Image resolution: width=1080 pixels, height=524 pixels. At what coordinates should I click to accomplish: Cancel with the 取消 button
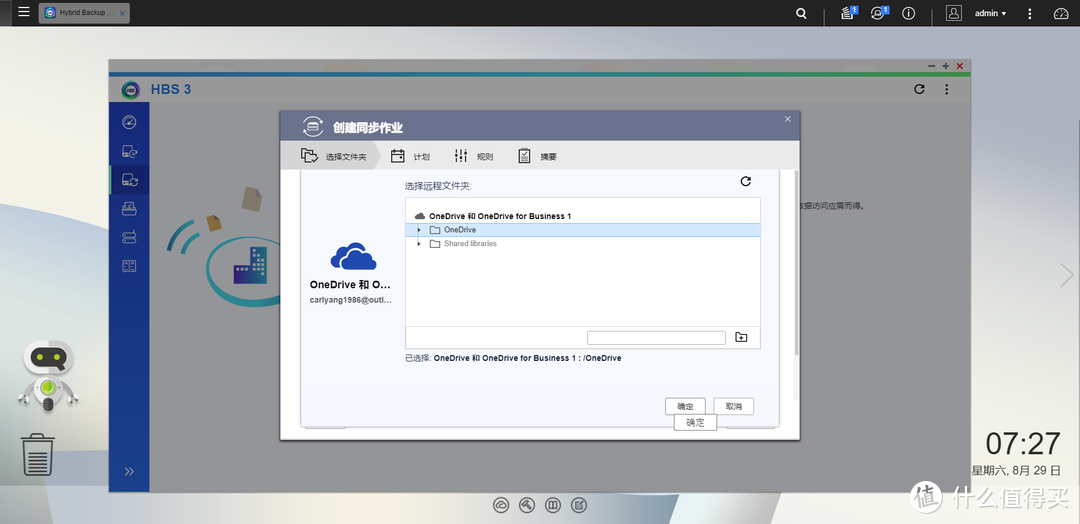point(734,406)
